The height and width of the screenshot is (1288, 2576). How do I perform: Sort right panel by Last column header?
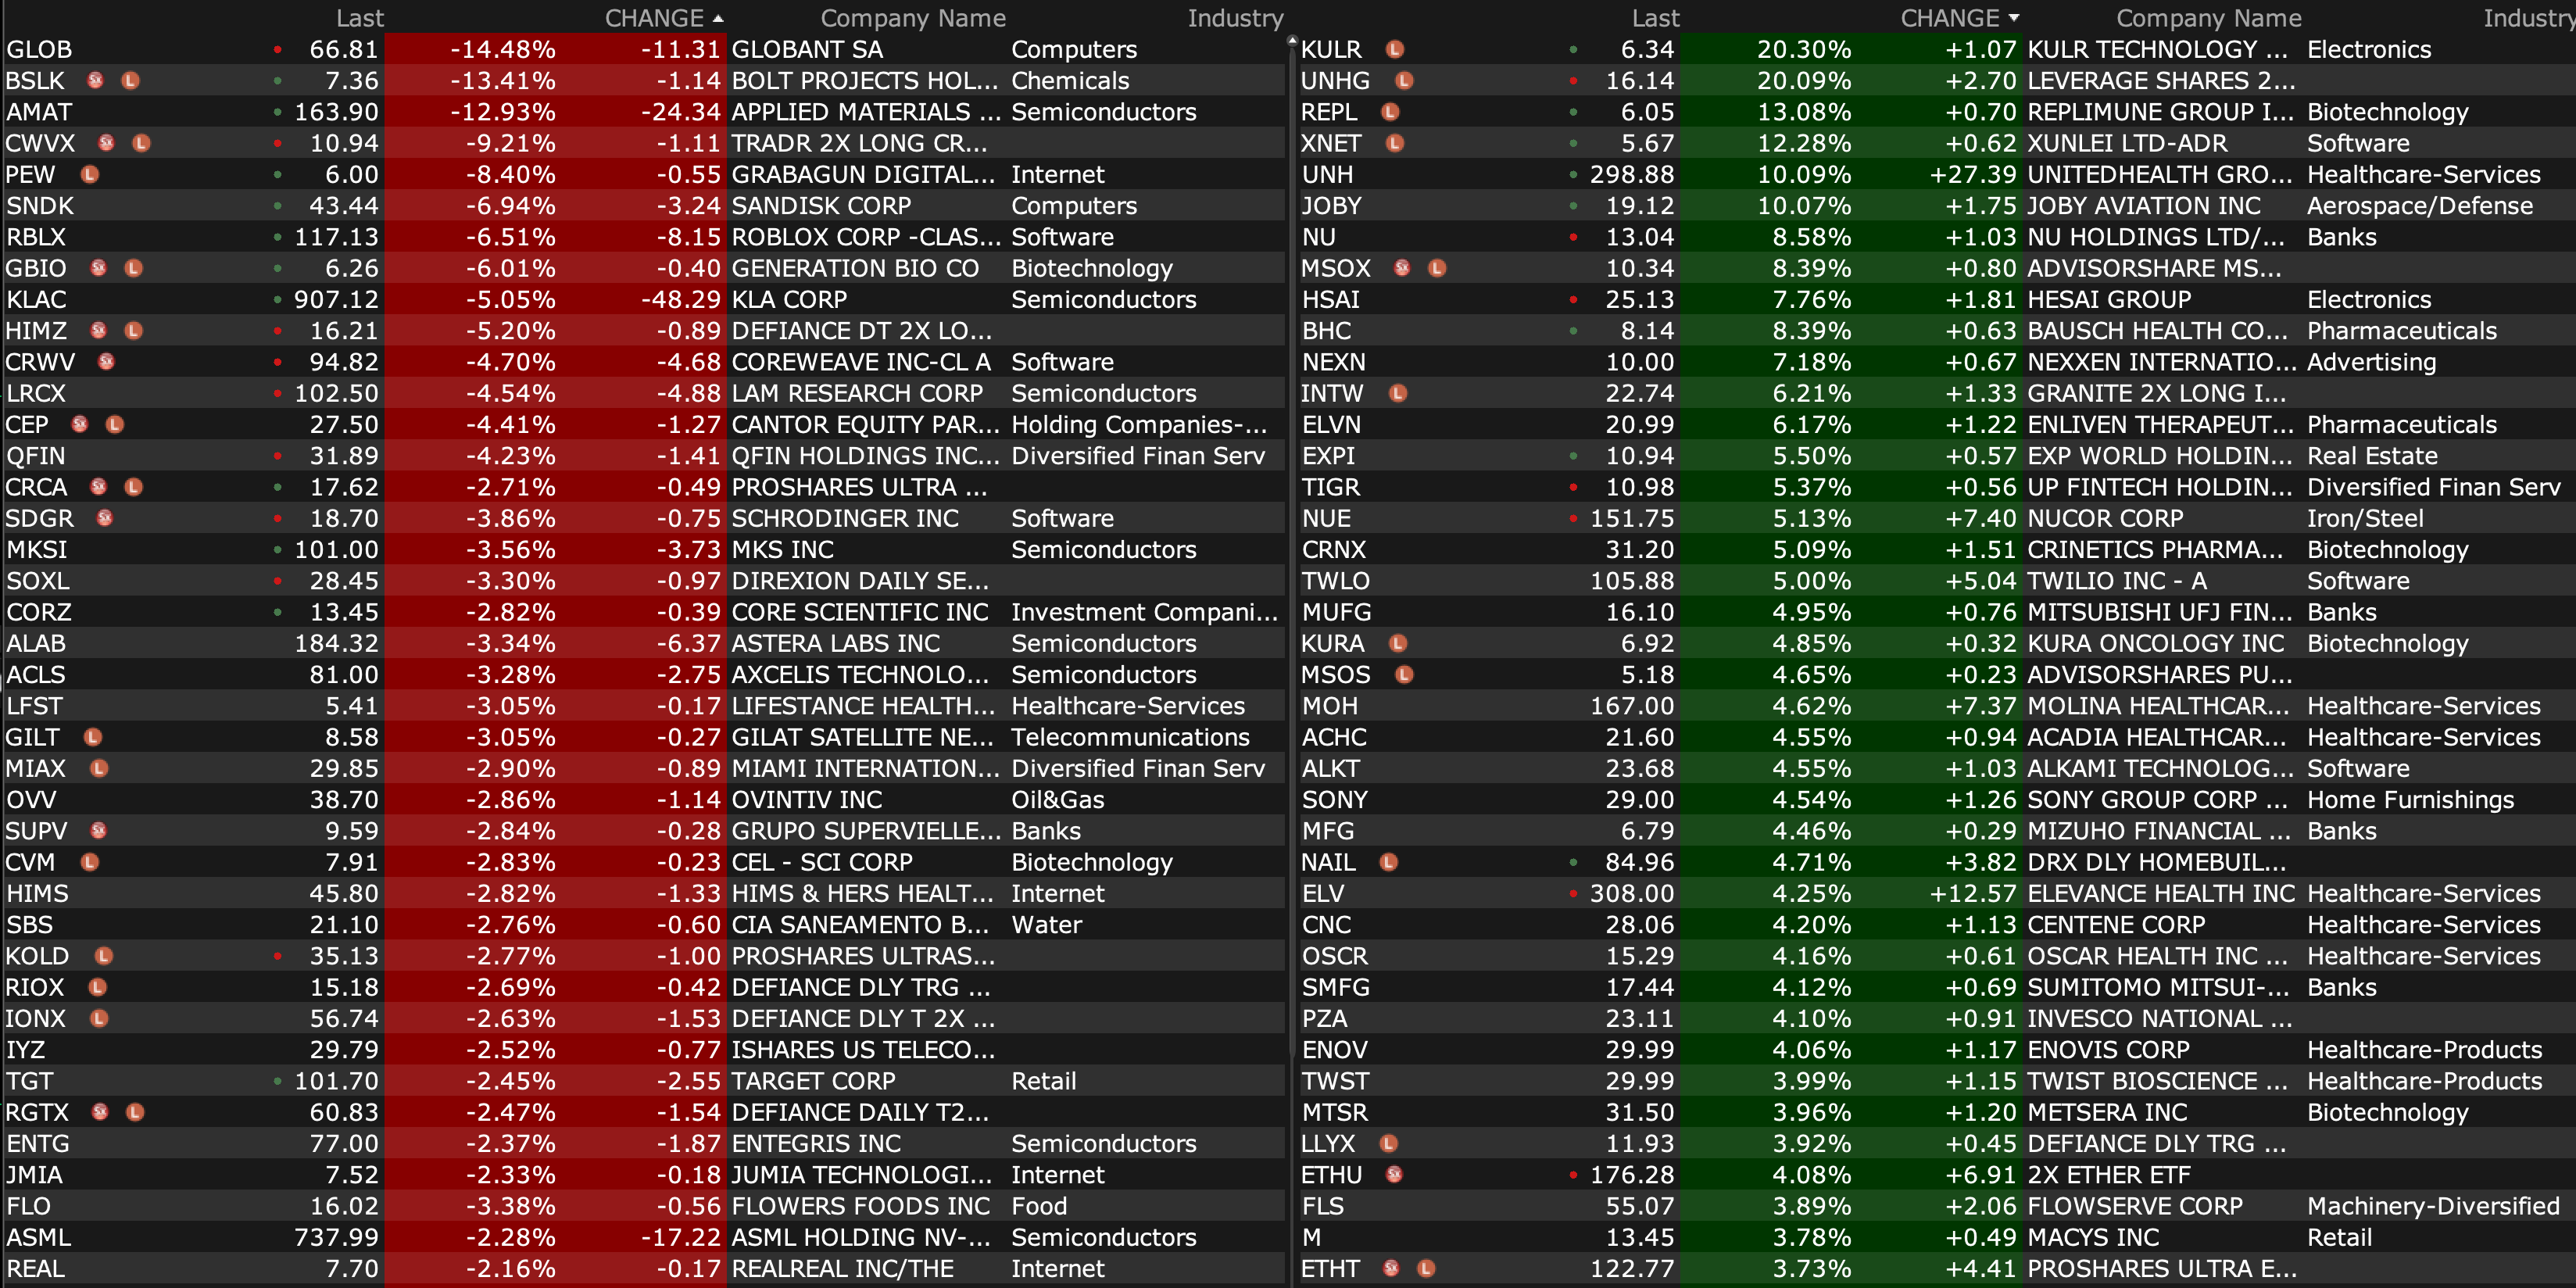pos(1655,18)
